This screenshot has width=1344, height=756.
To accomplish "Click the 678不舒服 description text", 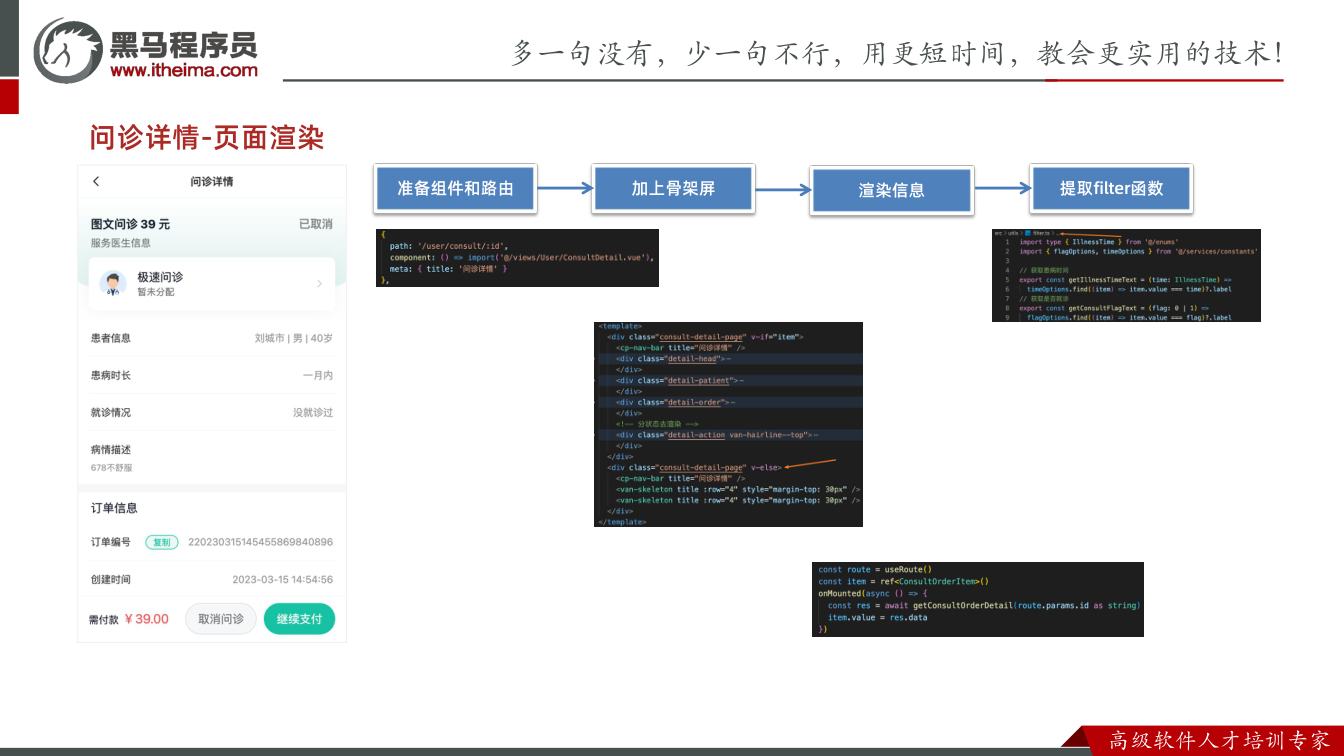I will pyautogui.click(x=112, y=468).
